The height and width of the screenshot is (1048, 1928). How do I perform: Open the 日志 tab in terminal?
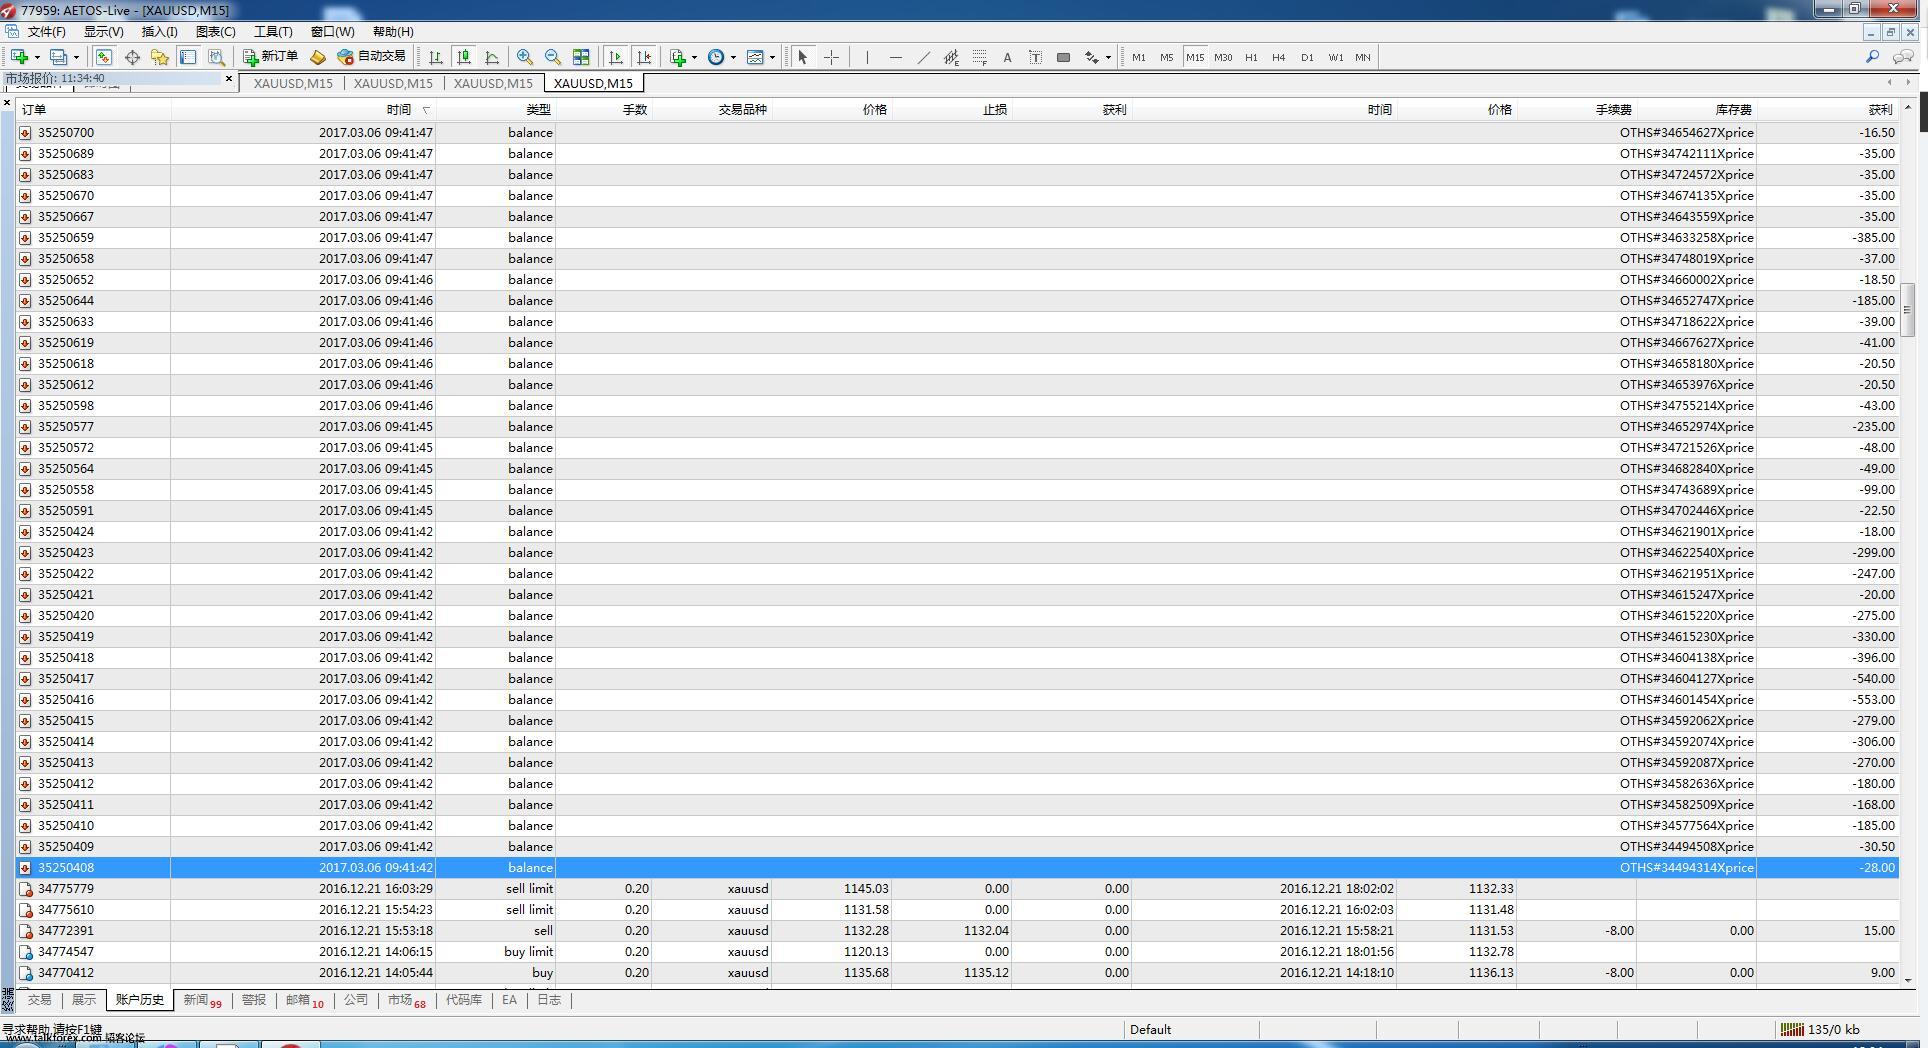coord(549,1000)
